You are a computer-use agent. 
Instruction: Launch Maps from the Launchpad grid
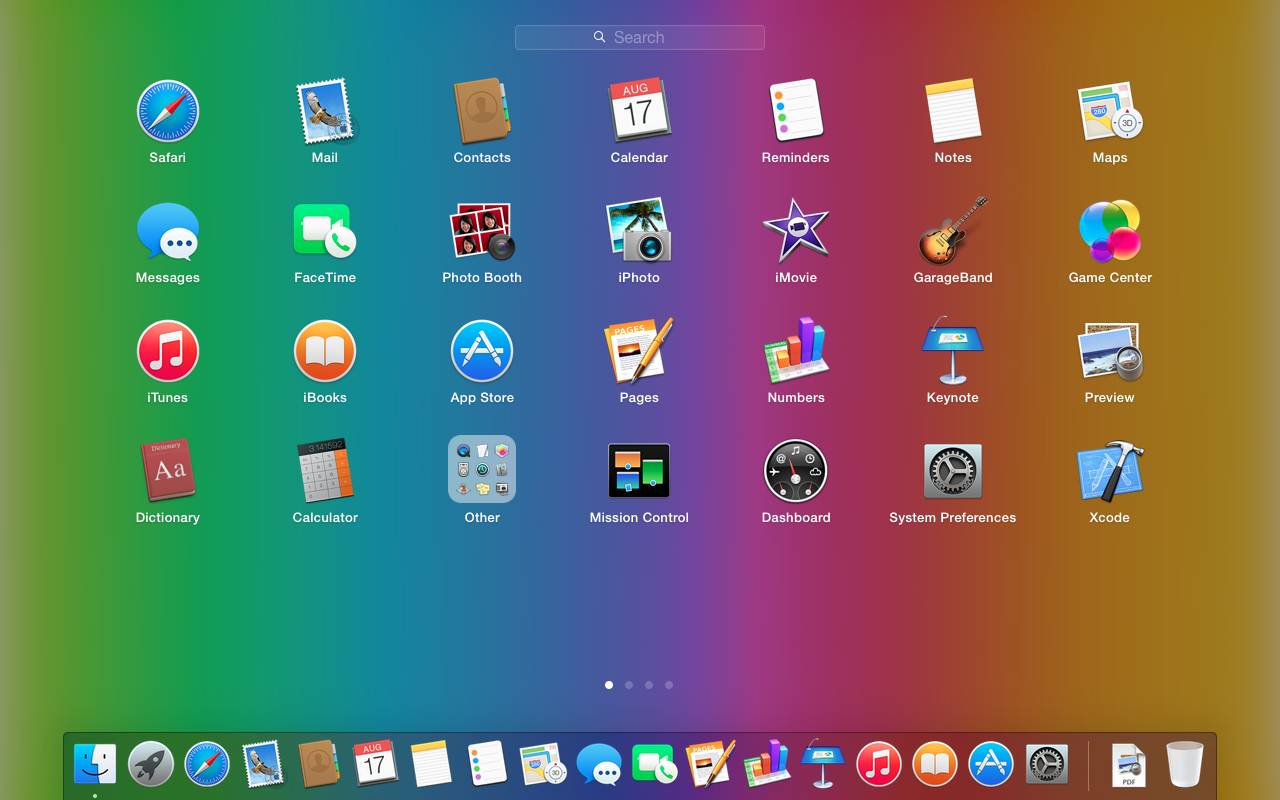[1110, 111]
